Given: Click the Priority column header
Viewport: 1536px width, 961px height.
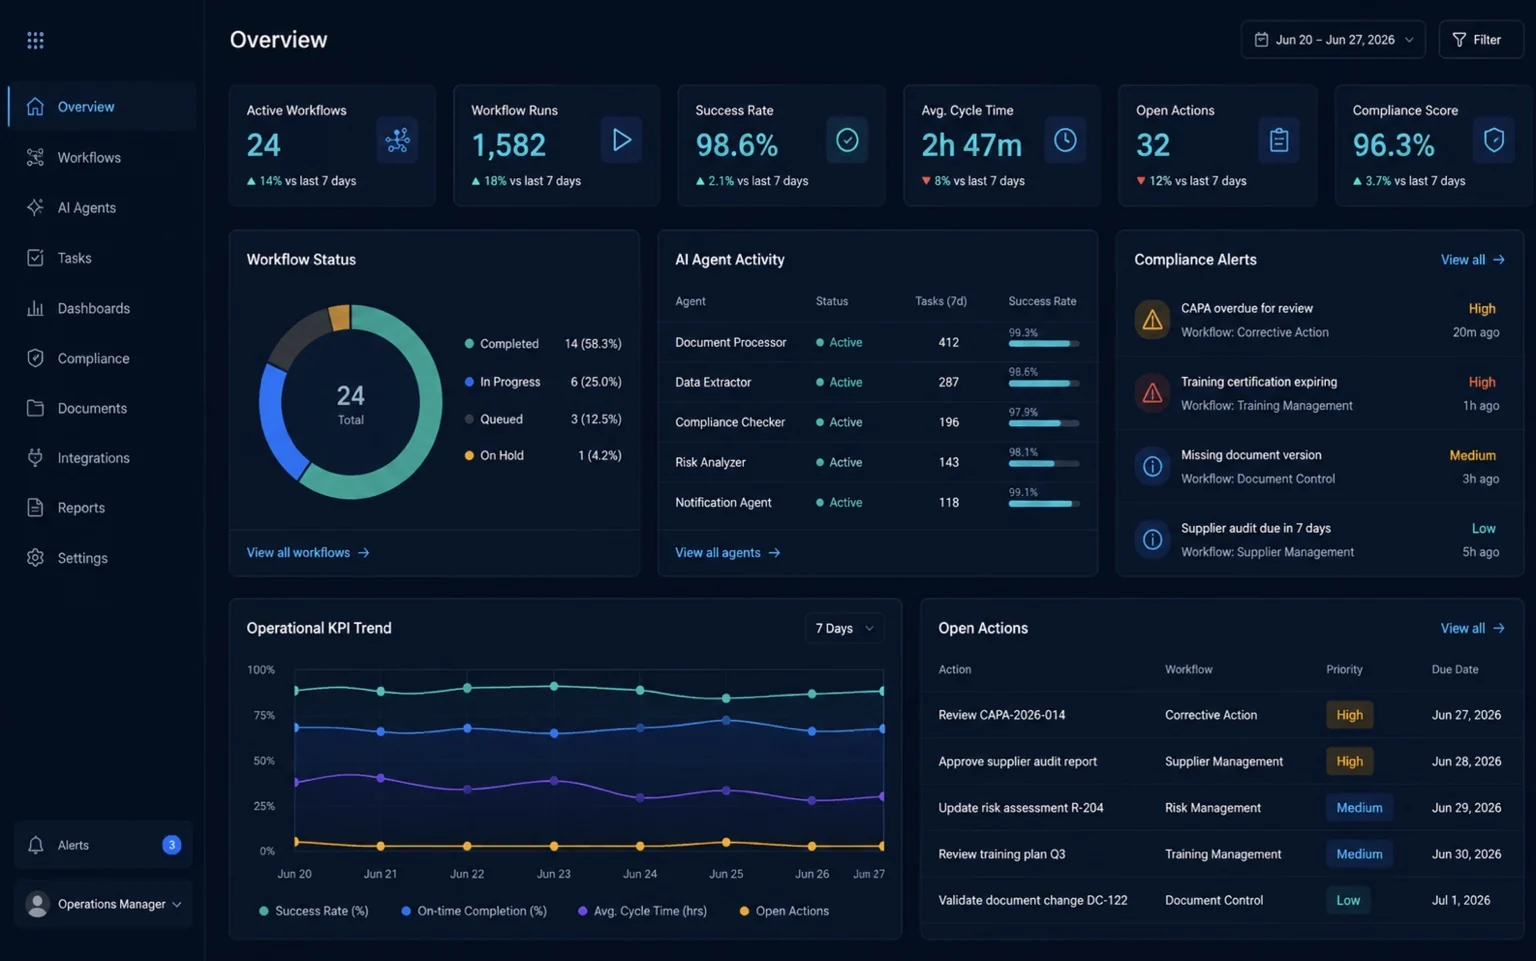Looking at the screenshot, I should tap(1344, 670).
